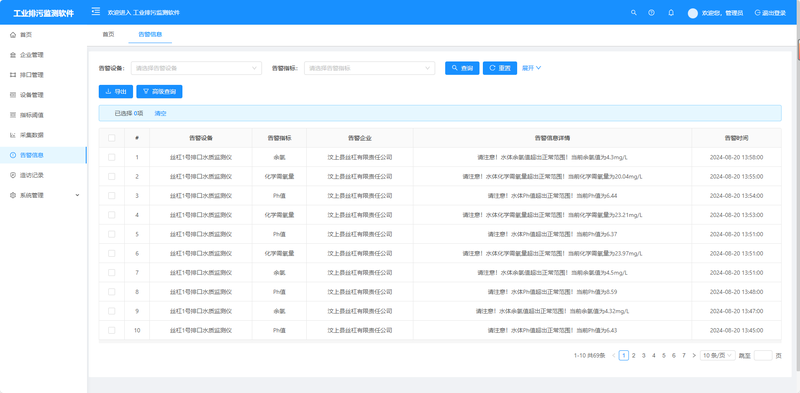Click the 高级查询 advanced query button
Image resolution: width=800 pixels, height=393 pixels.
(159, 91)
